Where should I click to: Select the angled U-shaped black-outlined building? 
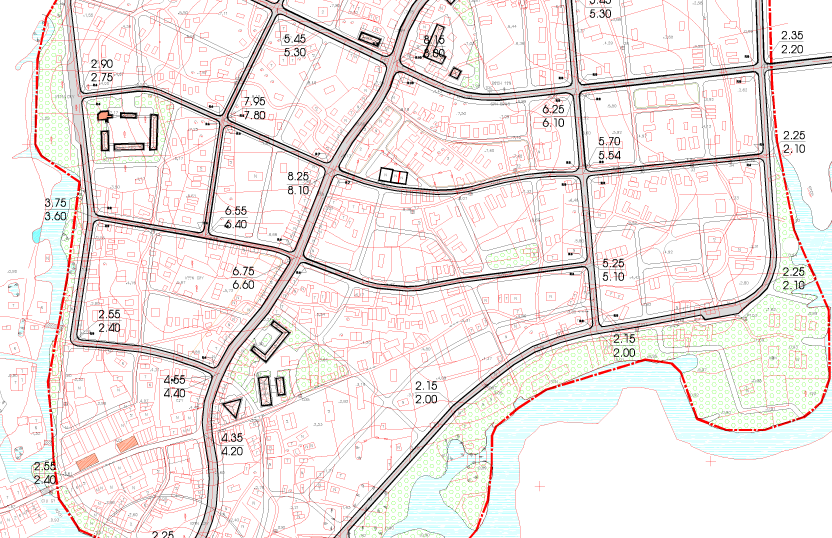(x=267, y=342)
